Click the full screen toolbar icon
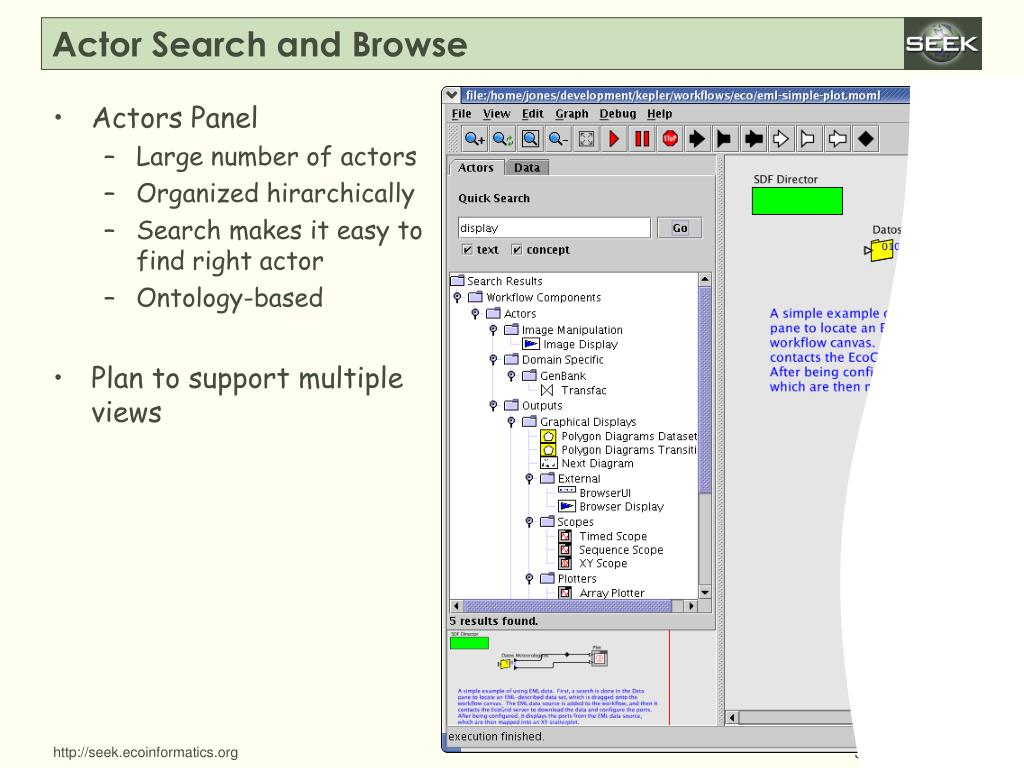This screenshot has height=768, width=1024. pyautogui.click(x=586, y=138)
